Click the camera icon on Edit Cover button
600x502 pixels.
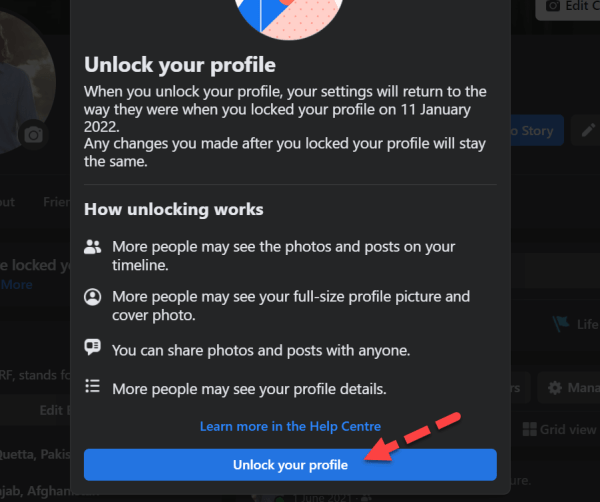pyautogui.click(x=553, y=6)
